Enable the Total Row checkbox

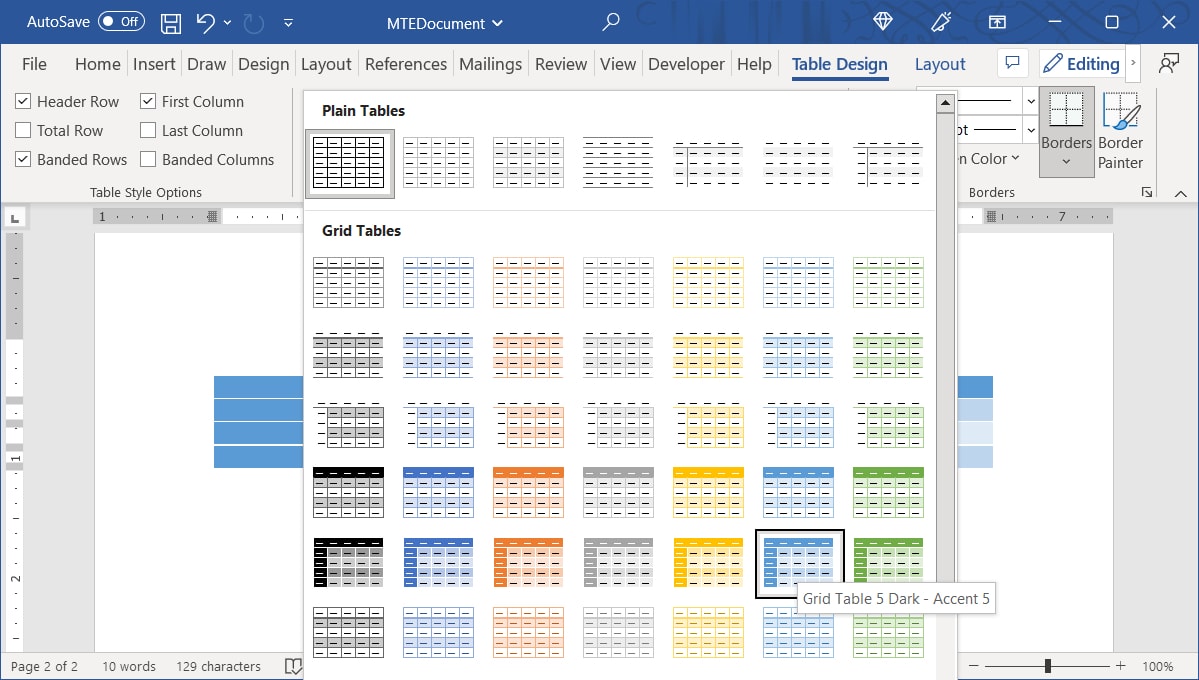[x=23, y=130]
